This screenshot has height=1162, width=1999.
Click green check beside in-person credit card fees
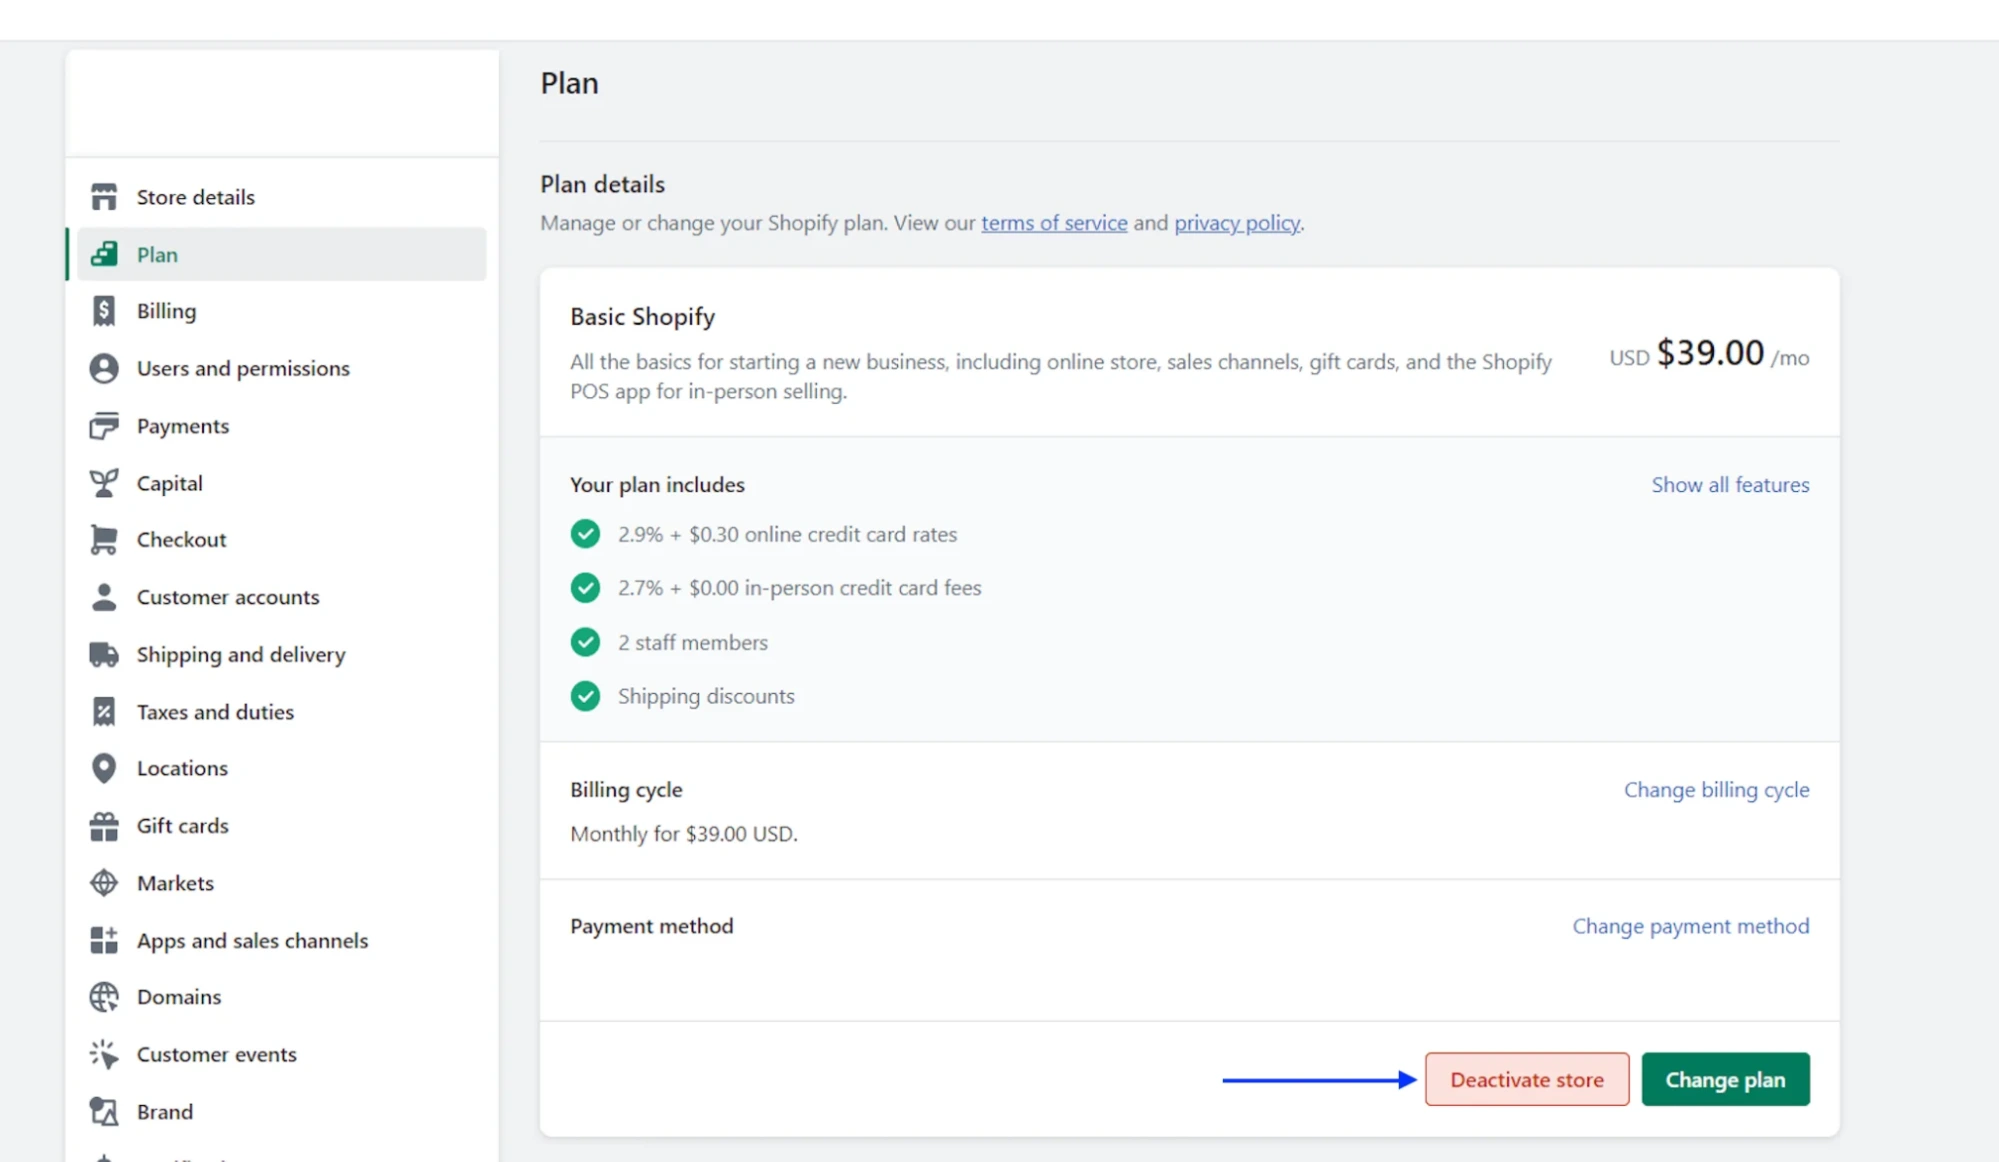pos(586,588)
